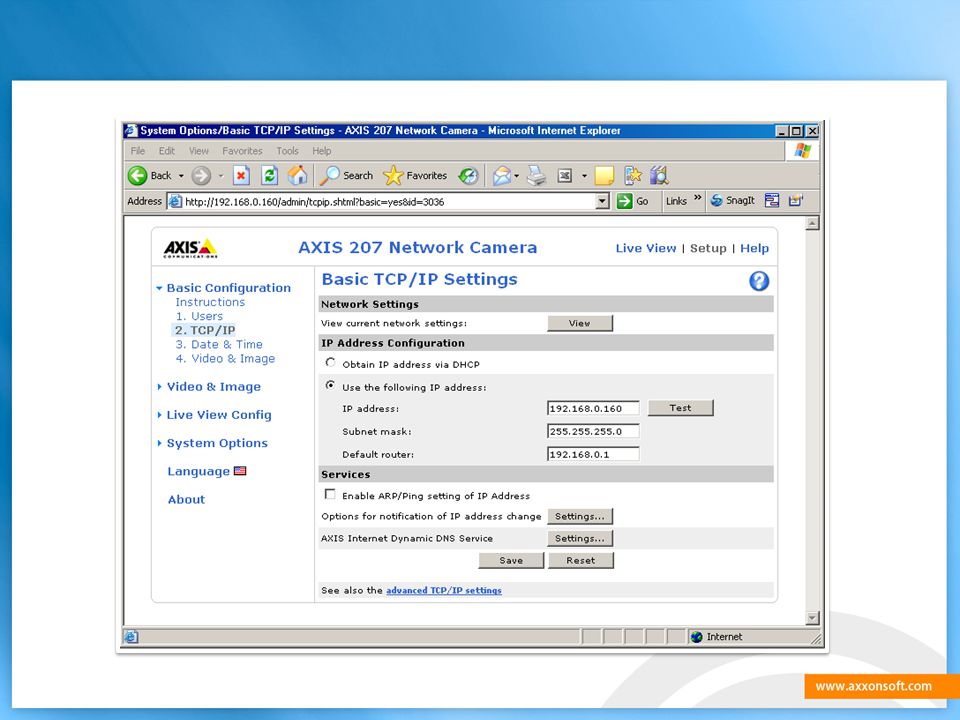Click the last SnagIt toolbar icon

(795, 200)
